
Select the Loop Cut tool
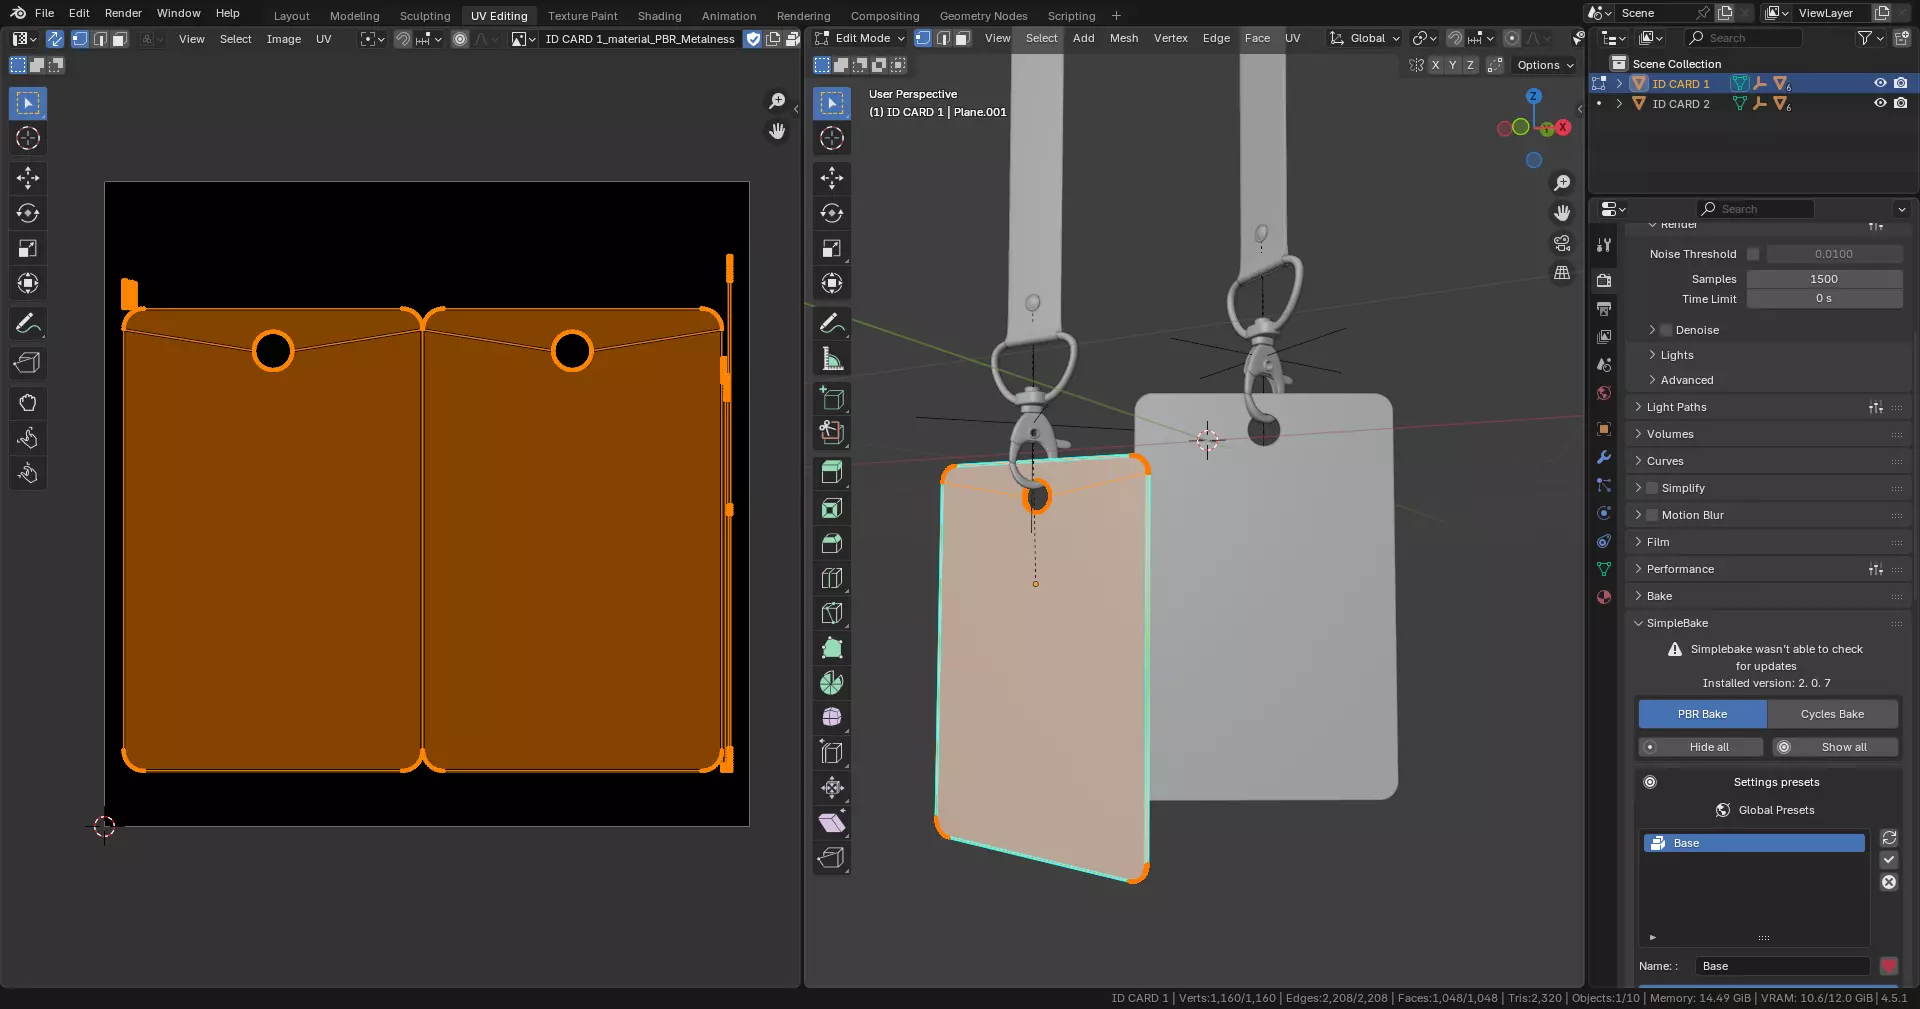coord(832,578)
